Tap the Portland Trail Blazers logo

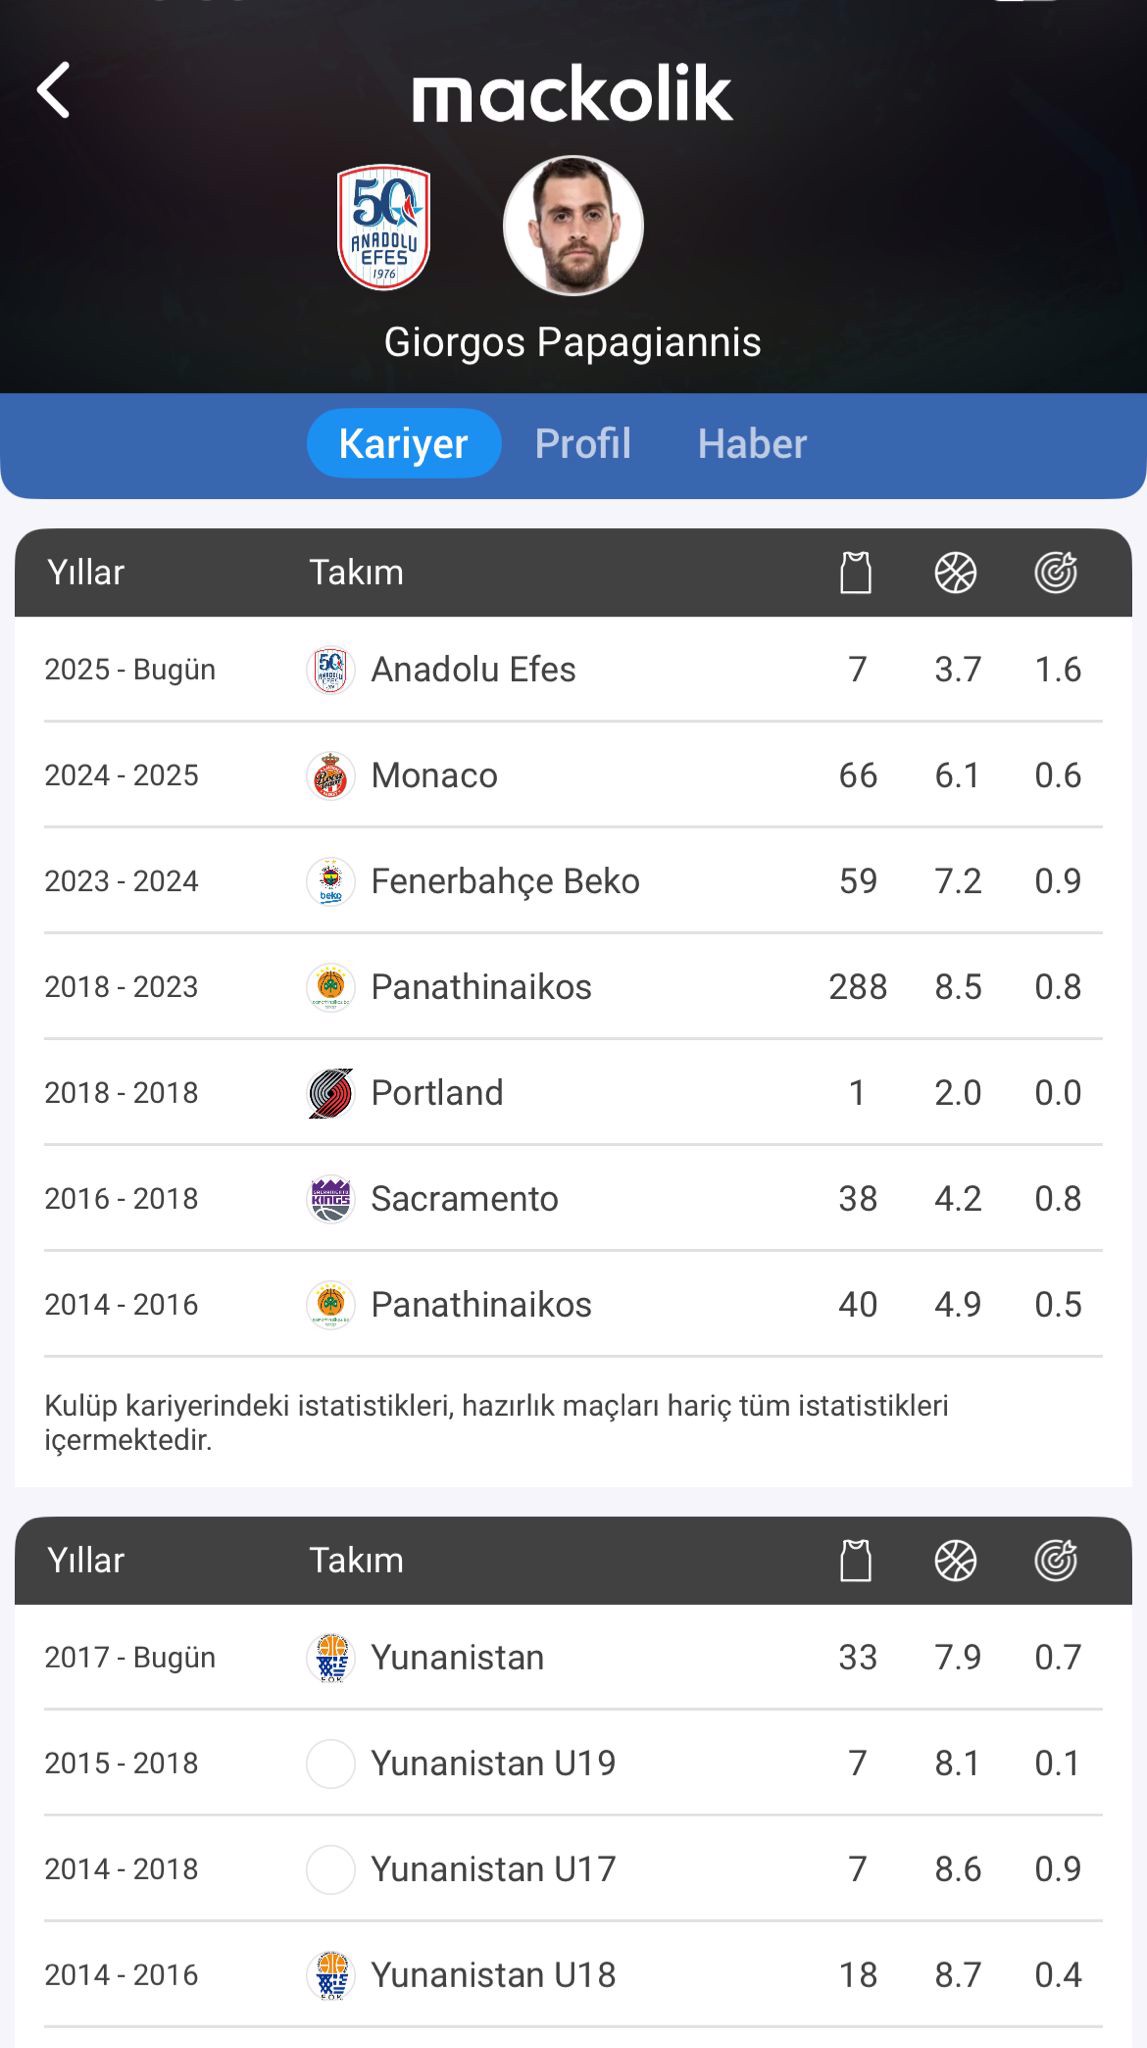pyautogui.click(x=331, y=1093)
